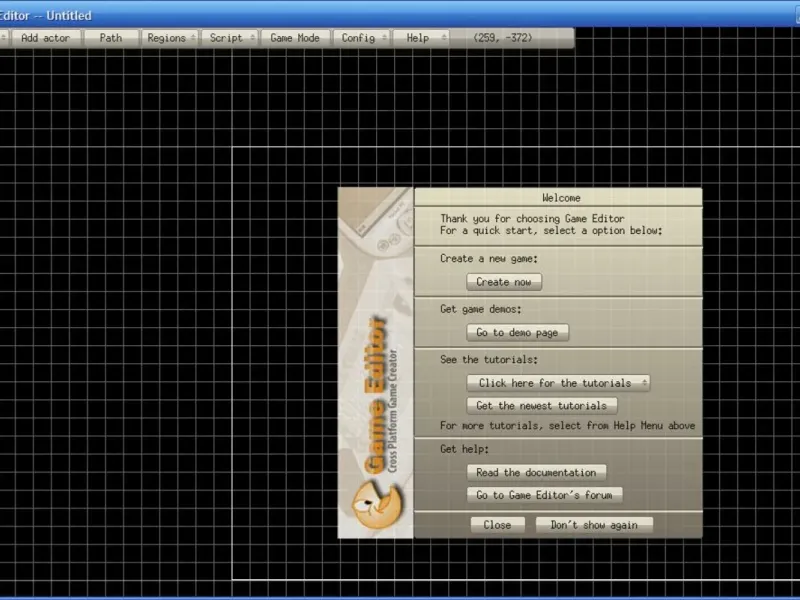Go to demo page

pyautogui.click(x=517, y=333)
